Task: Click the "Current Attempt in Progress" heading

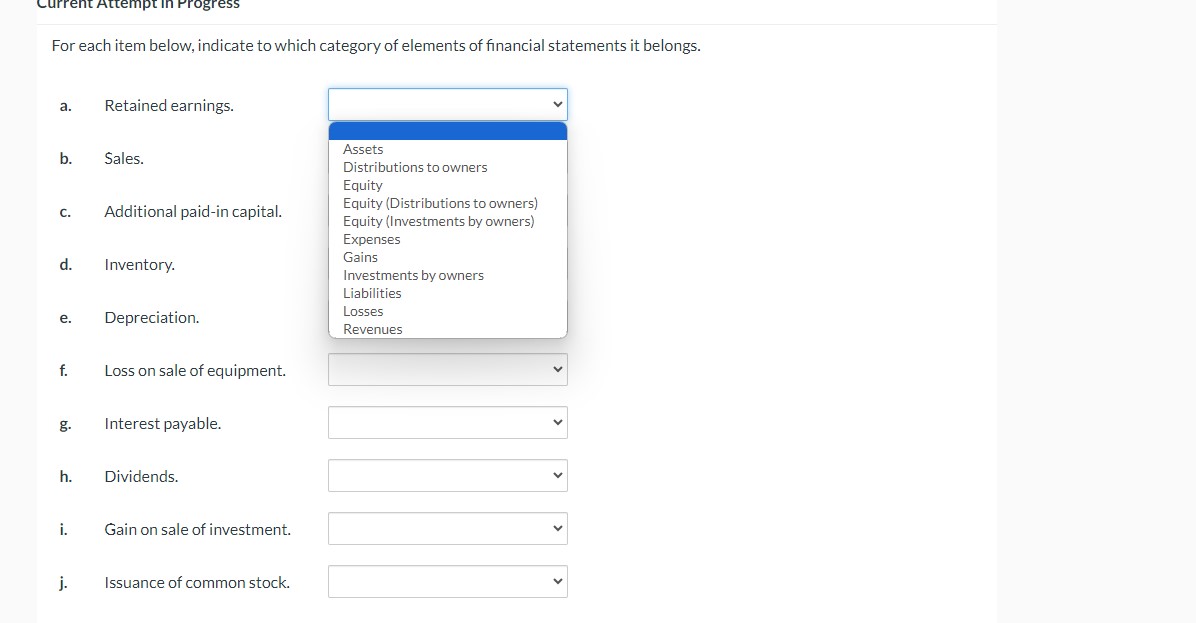Action: [x=136, y=5]
